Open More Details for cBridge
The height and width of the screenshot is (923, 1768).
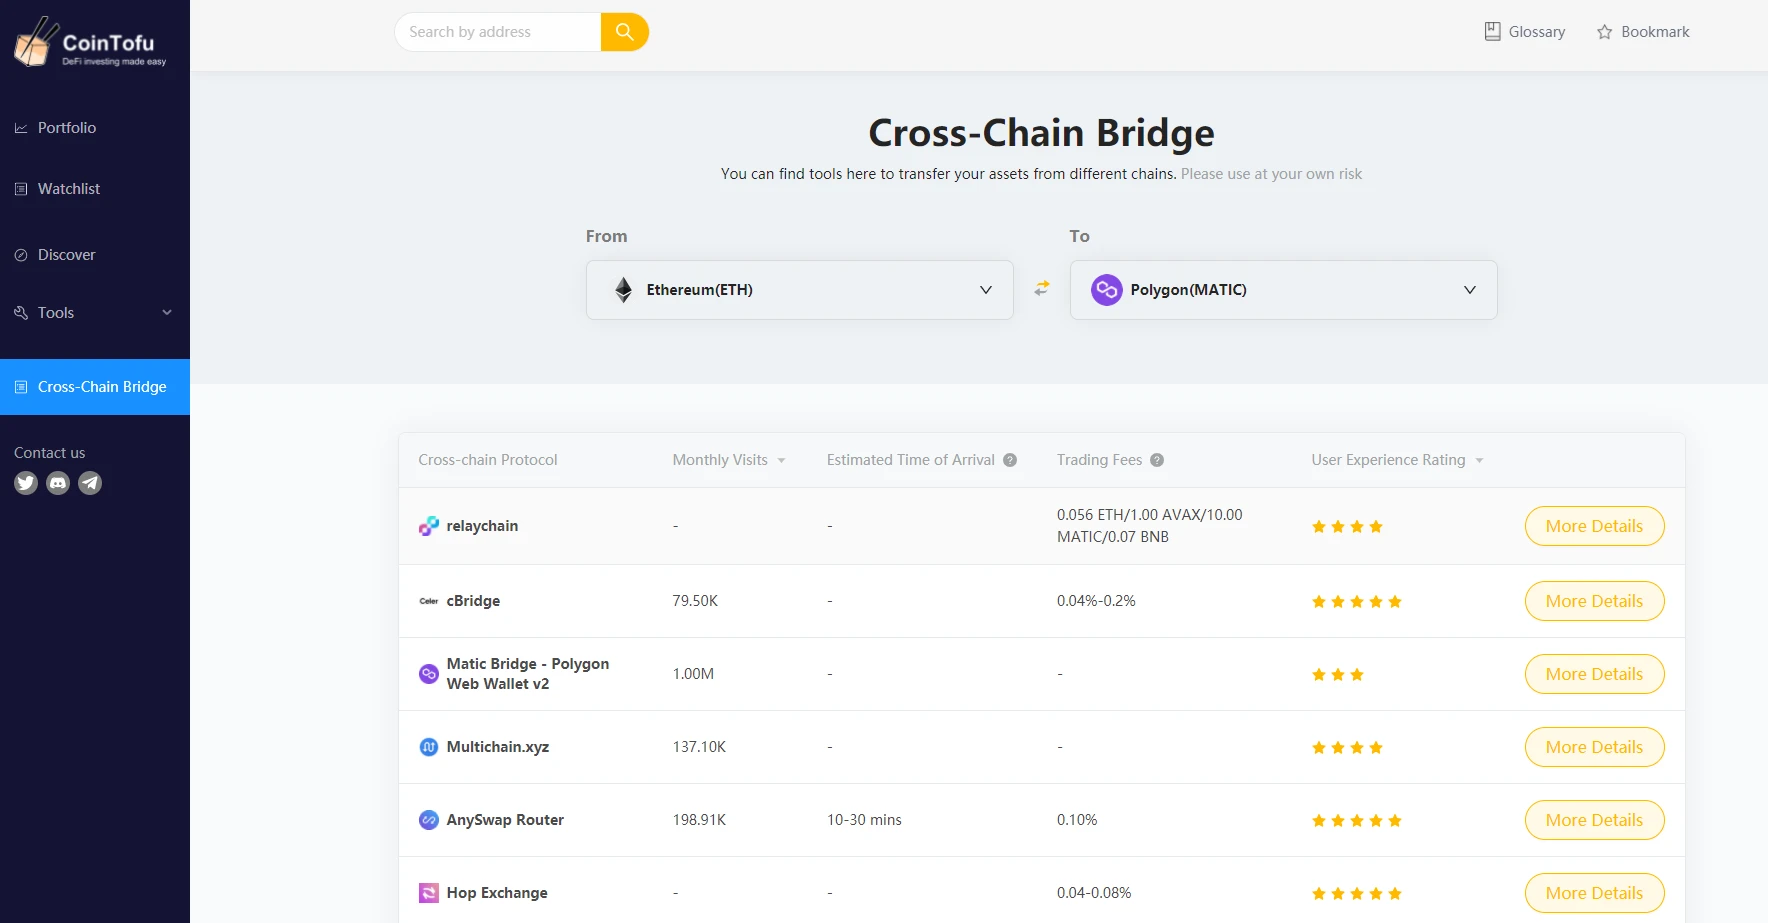point(1594,601)
